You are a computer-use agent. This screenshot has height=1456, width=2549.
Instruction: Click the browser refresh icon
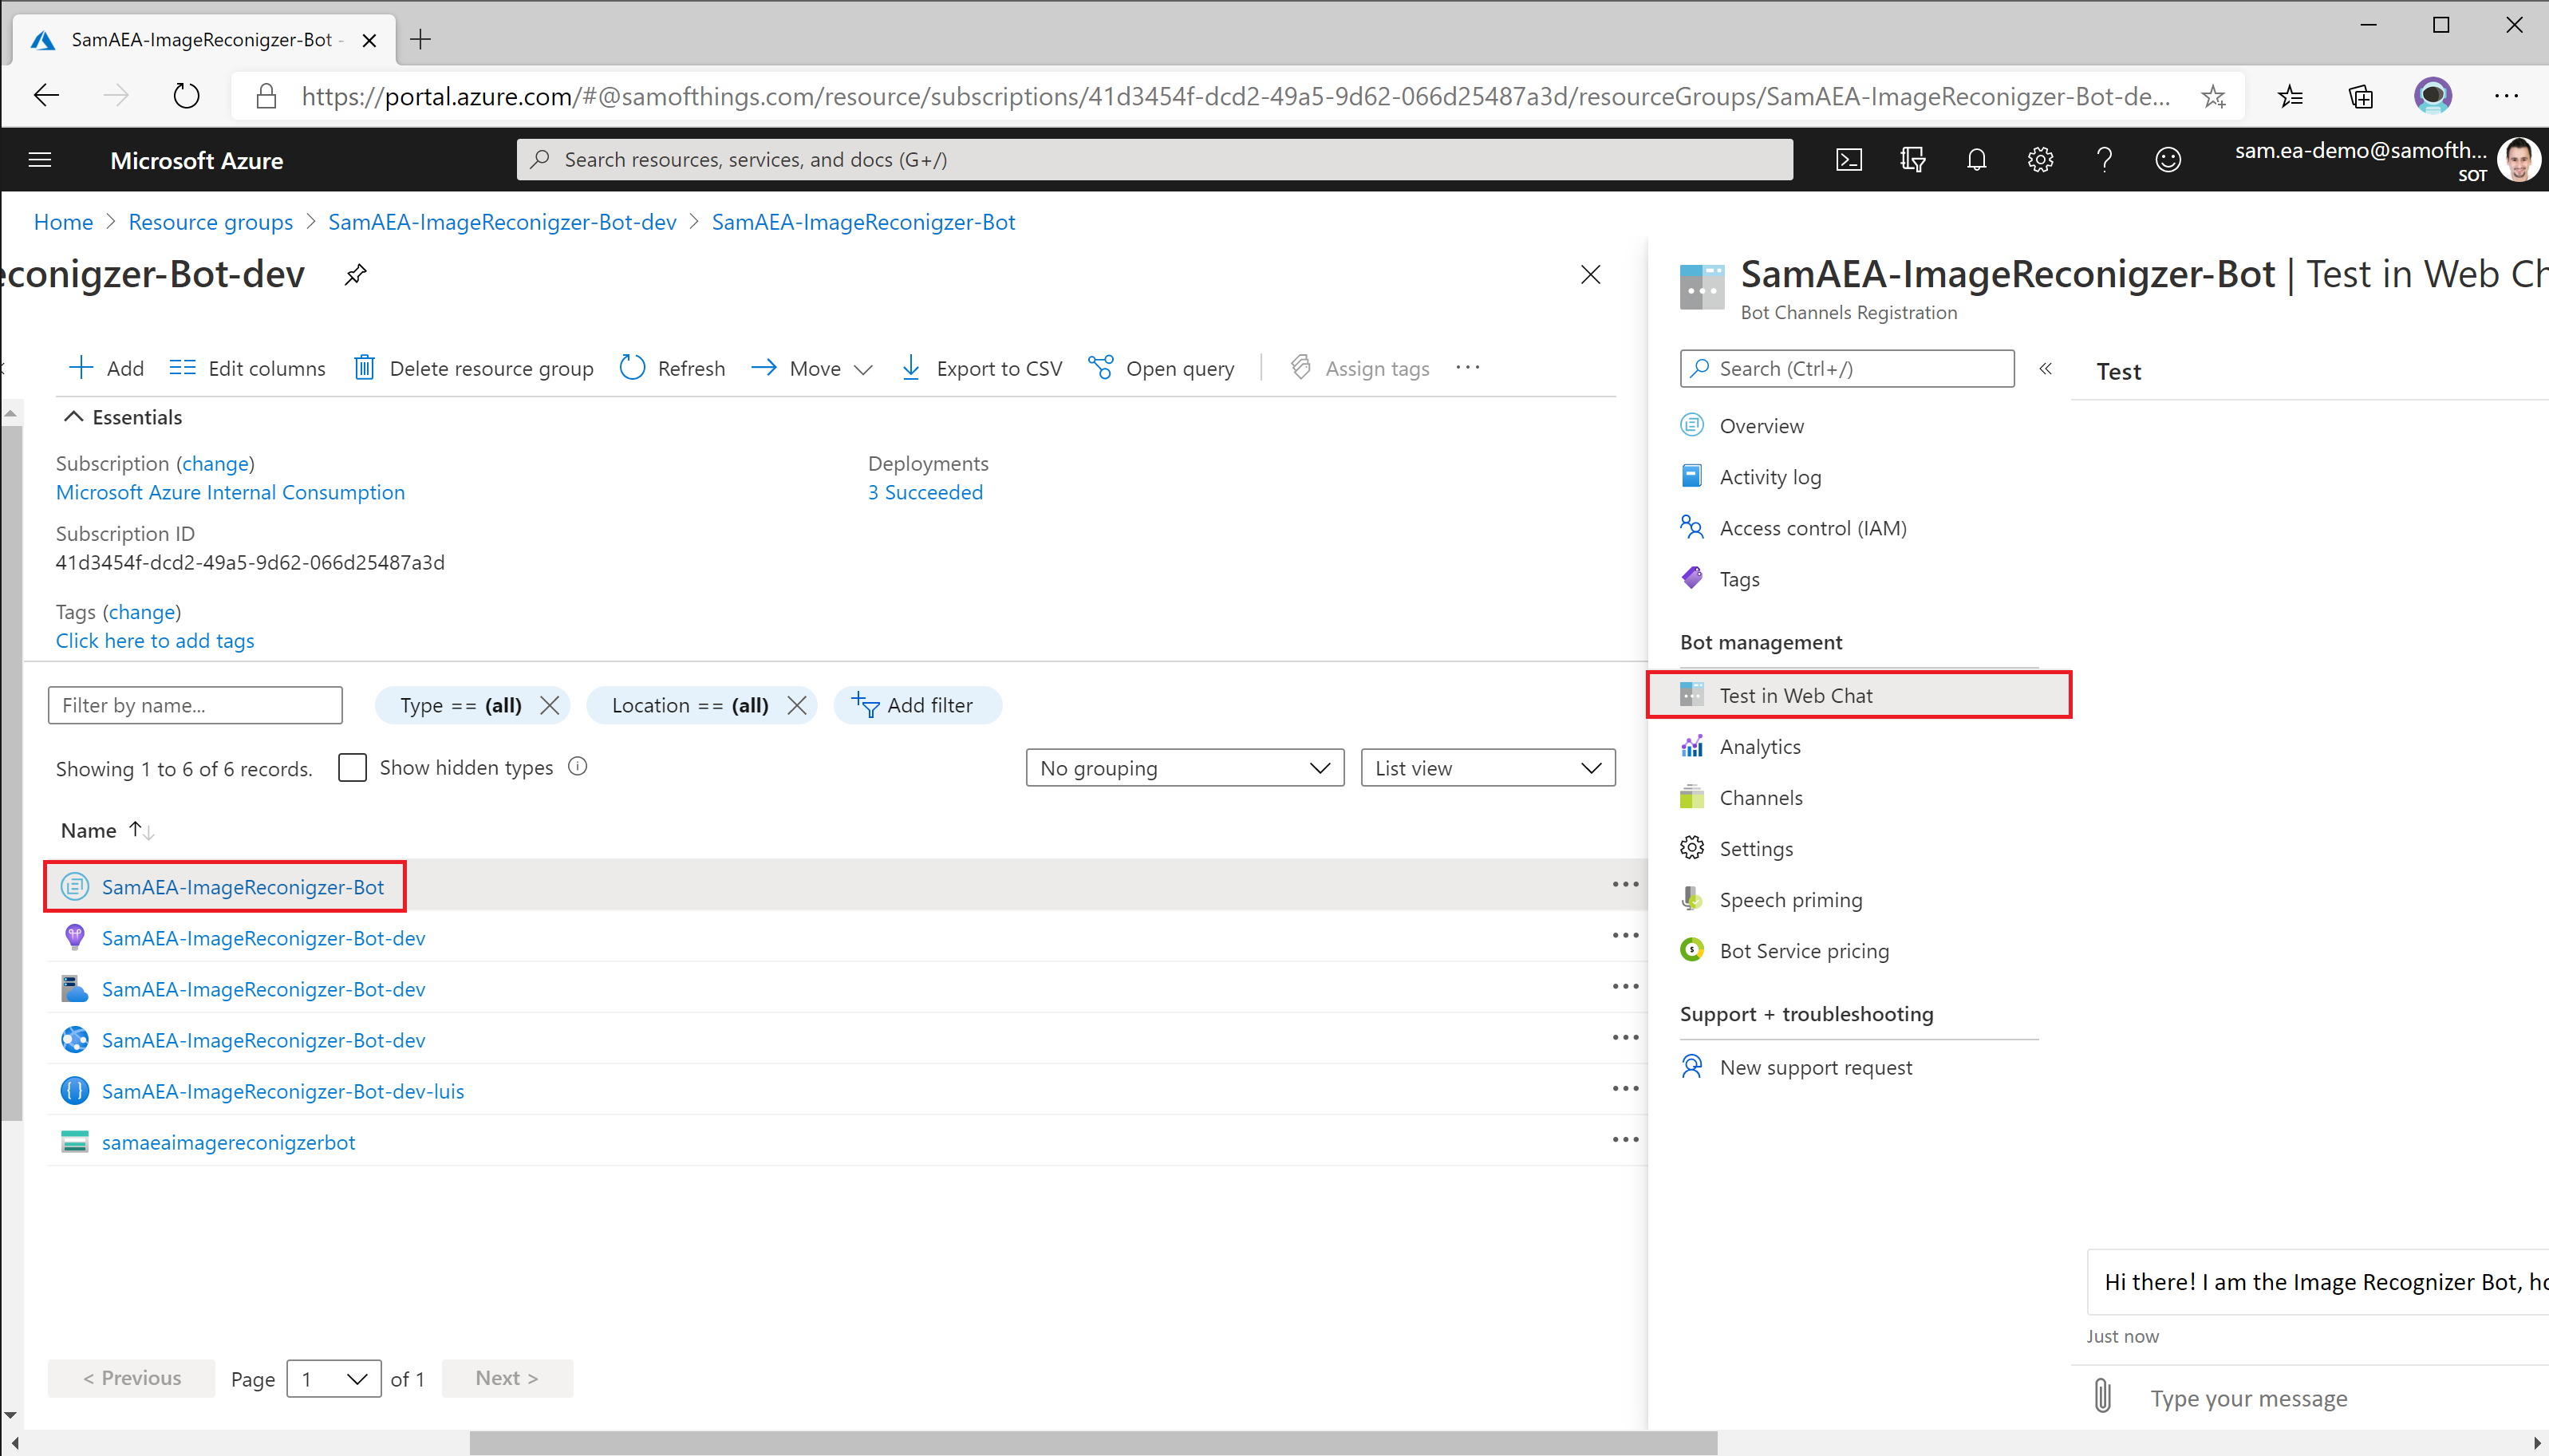pos(186,96)
